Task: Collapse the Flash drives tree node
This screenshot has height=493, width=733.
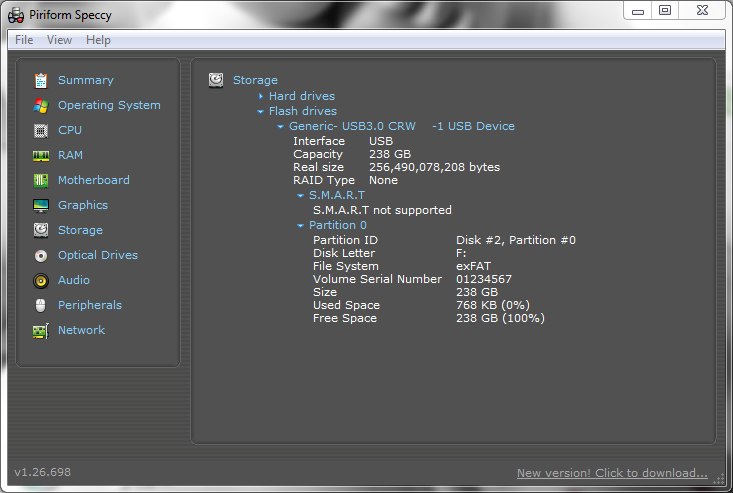Action: click(x=261, y=111)
